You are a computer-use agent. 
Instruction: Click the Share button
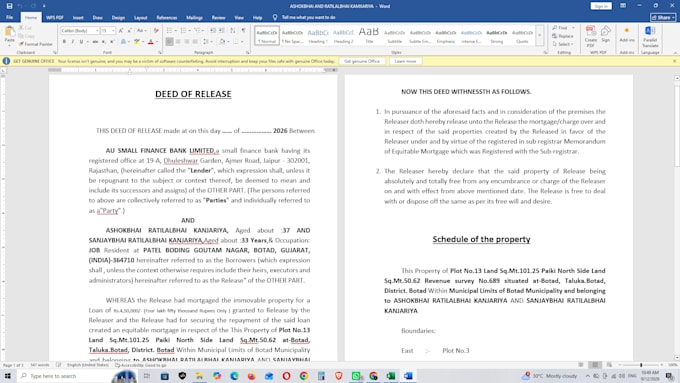pyautogui.click(x=663, y=17)
